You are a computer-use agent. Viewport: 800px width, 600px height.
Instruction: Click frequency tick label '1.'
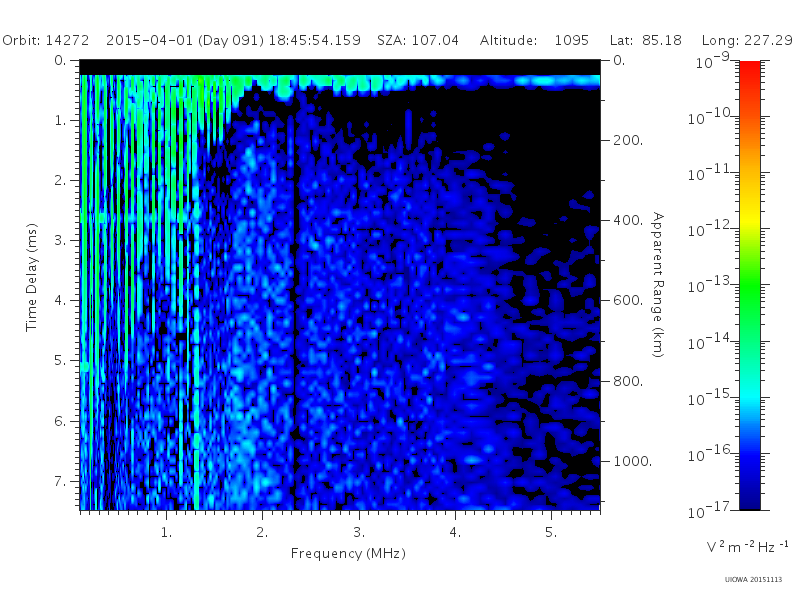click(166, 532)
